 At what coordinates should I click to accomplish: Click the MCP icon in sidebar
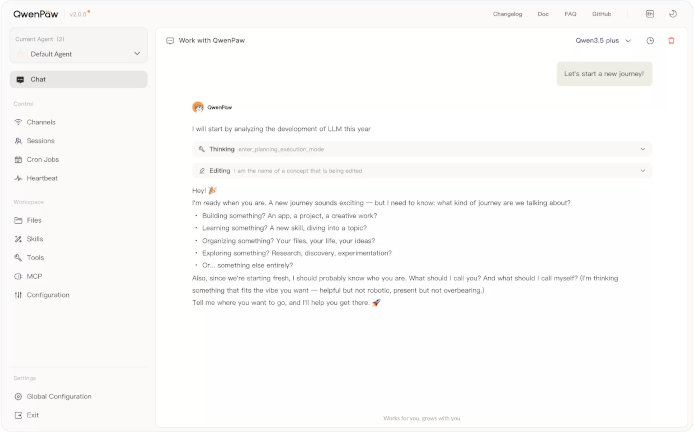point(18,276)
